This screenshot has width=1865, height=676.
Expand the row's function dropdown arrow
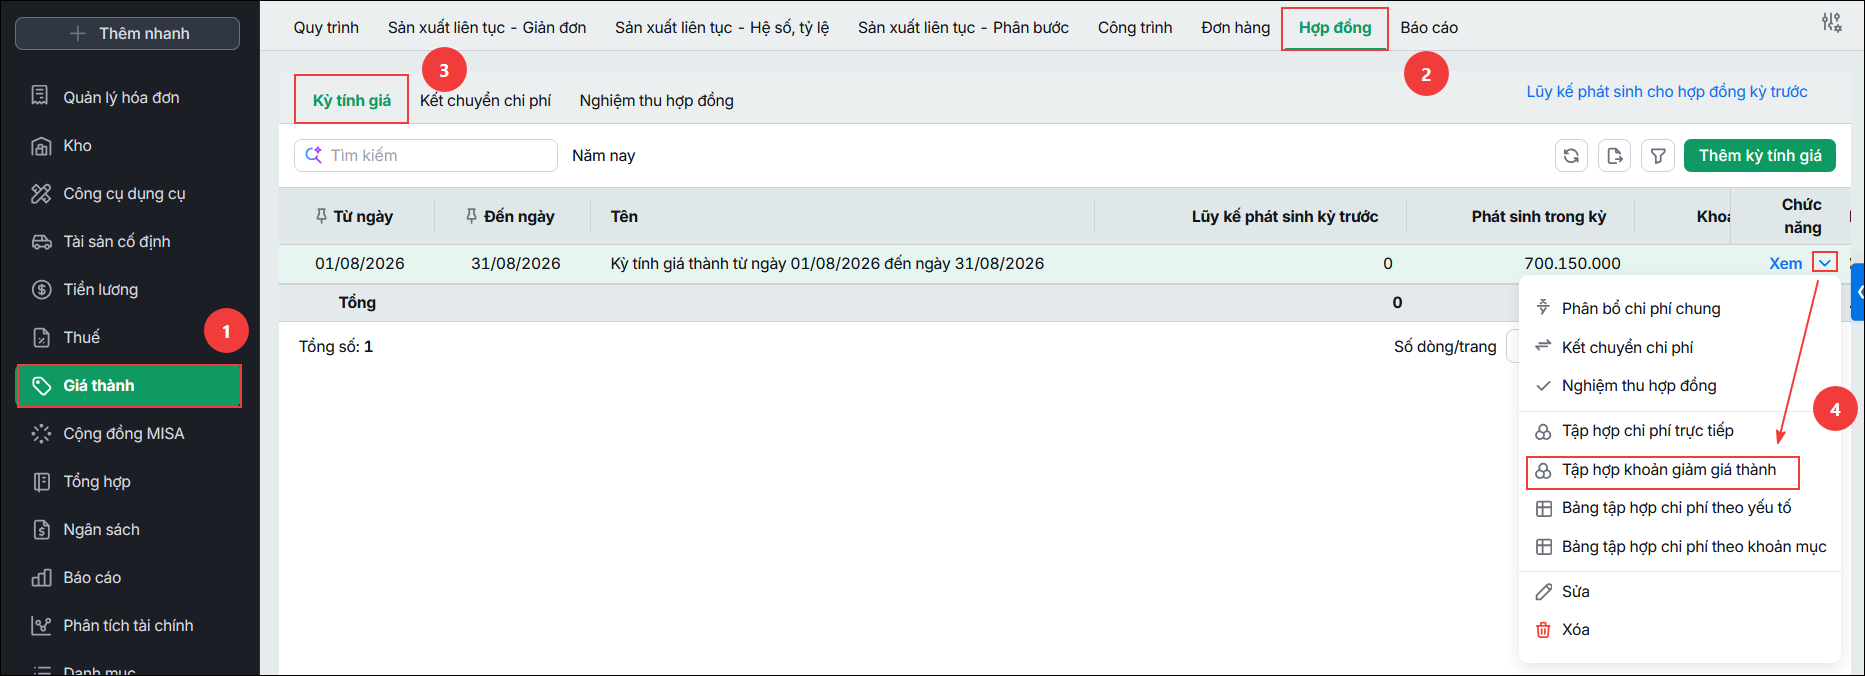point(1825,263)
